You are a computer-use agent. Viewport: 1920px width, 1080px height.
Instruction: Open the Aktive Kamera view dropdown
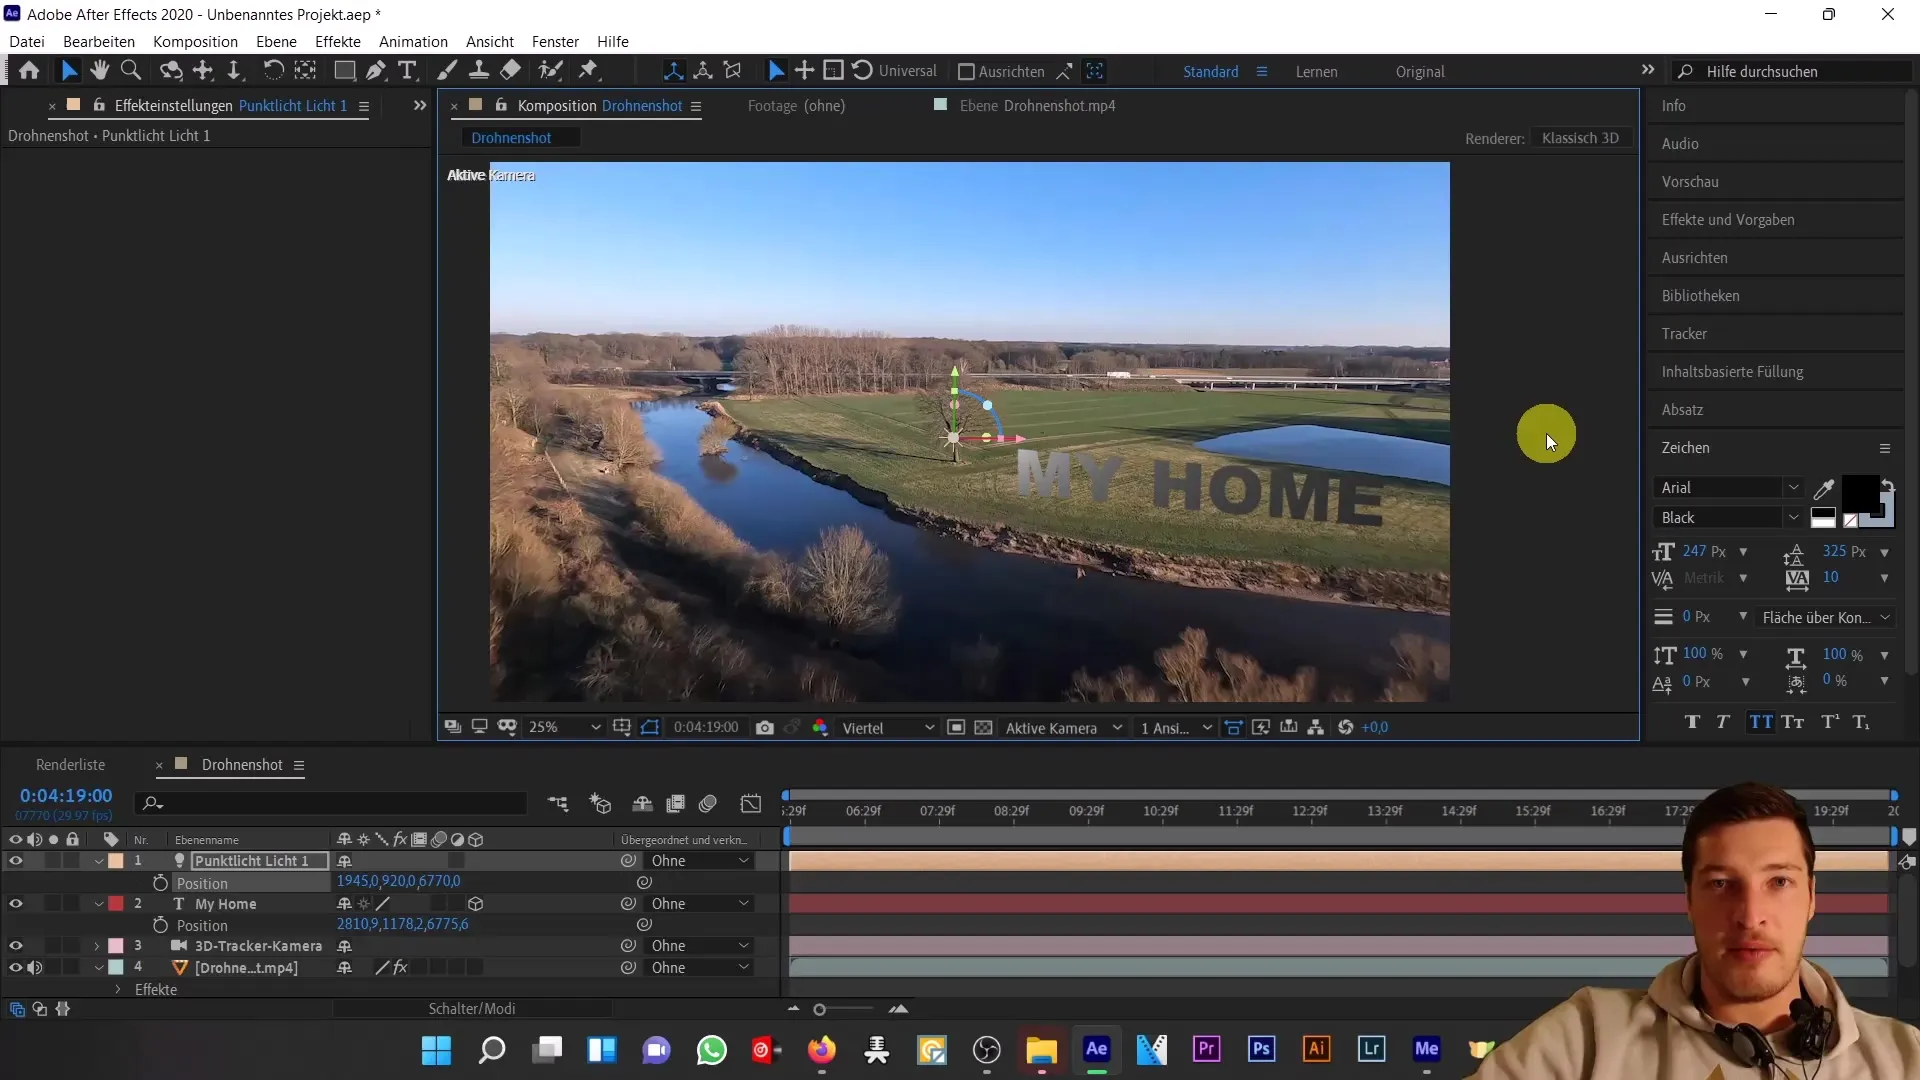(x=1063, y=728)
